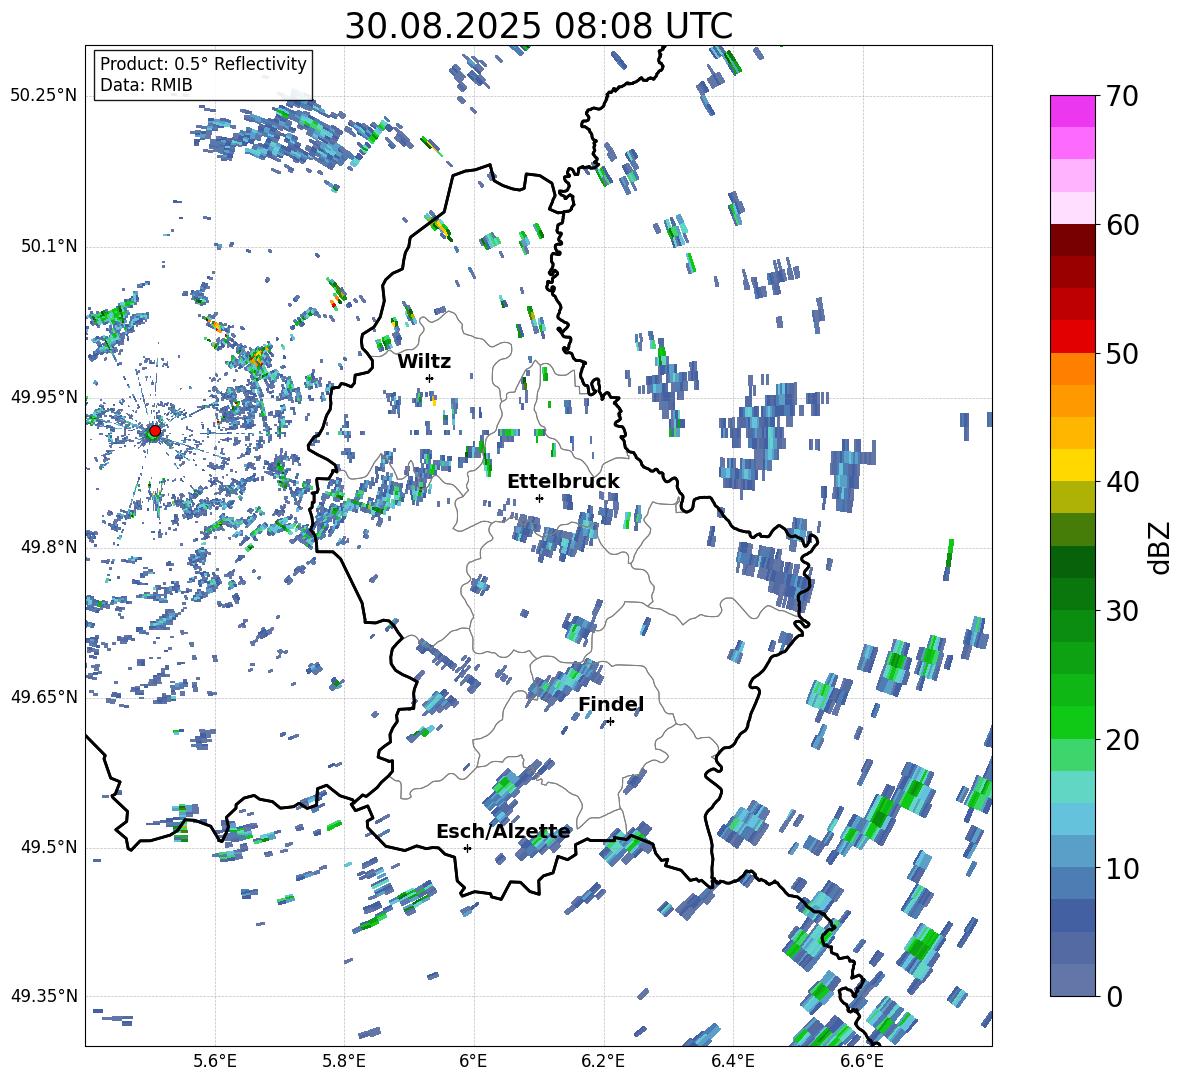The height and width of the screenshot is (1081, 1184).
Task: Click the Esch/Alzette city label
Action: click(503, 832)
